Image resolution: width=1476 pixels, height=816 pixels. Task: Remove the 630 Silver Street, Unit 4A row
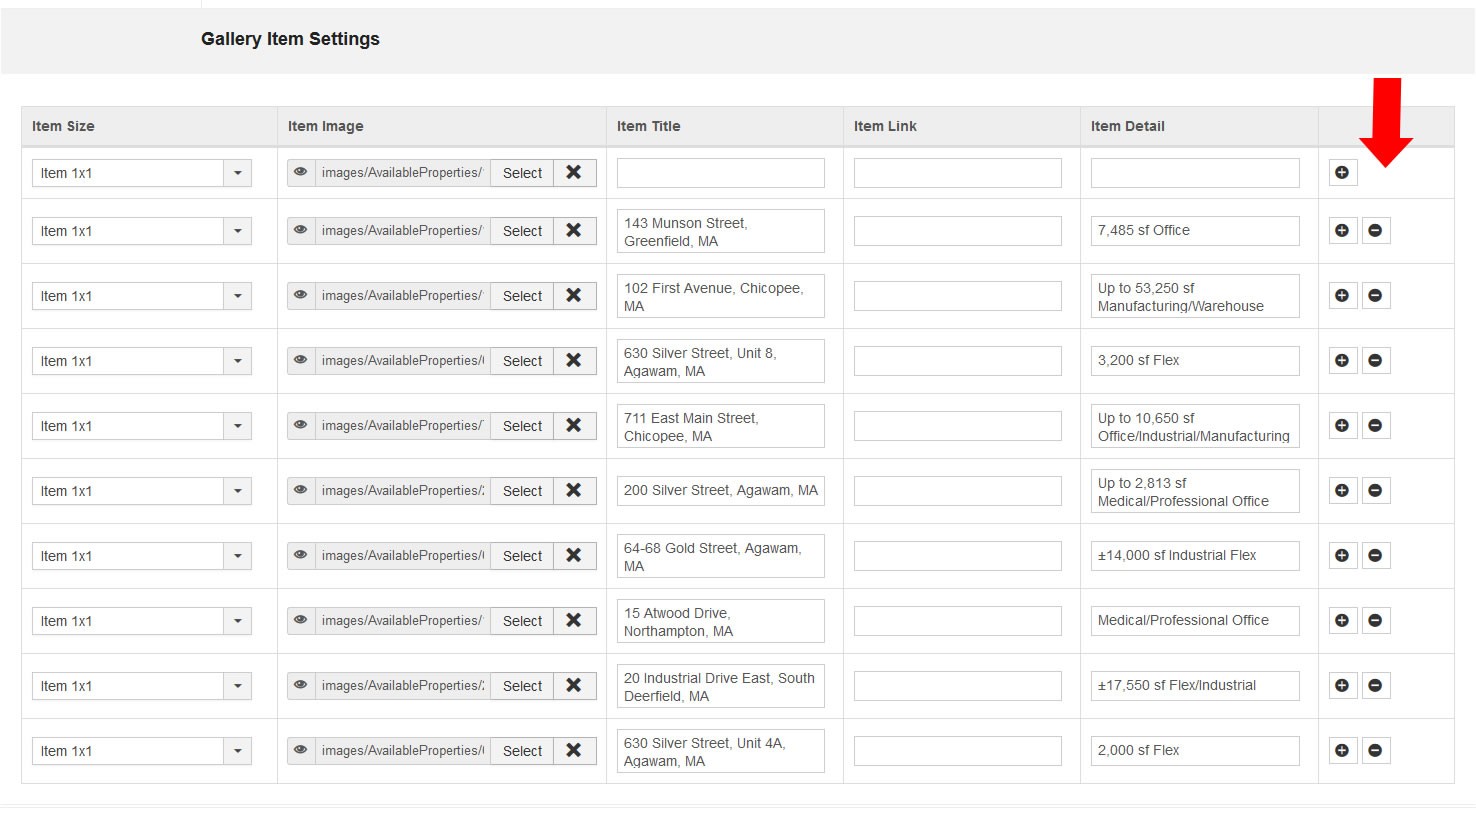click(x=1375, y=751)
